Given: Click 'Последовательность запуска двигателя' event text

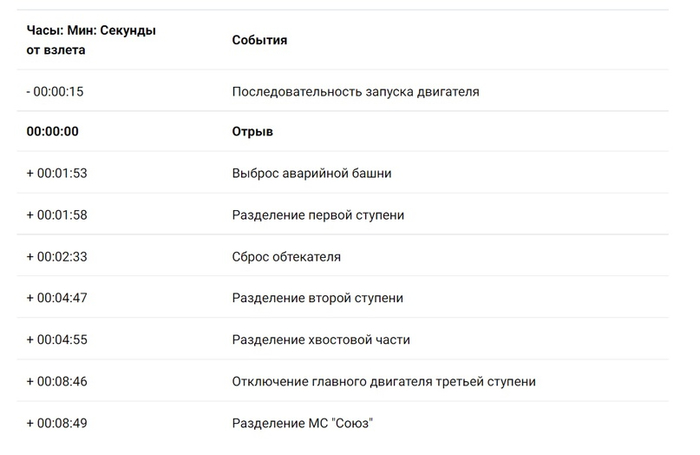Looking at the screenshot, I should 355,91.
